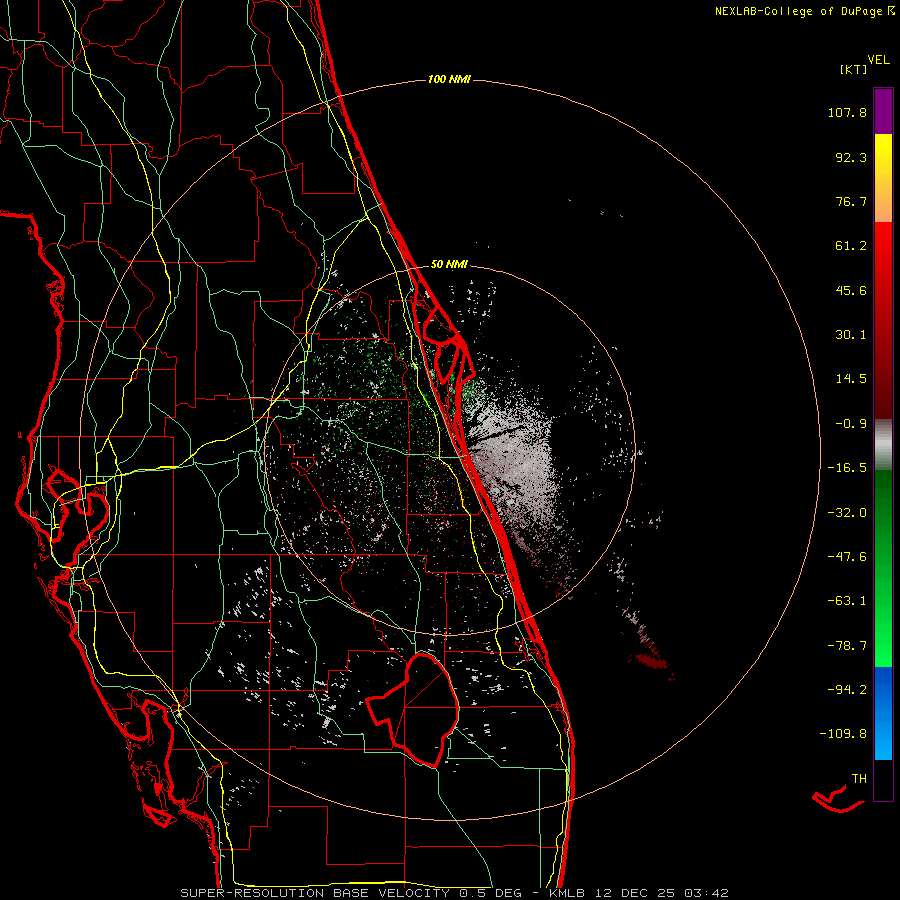Click the 92.3 velocity scale value

[851, 157]
